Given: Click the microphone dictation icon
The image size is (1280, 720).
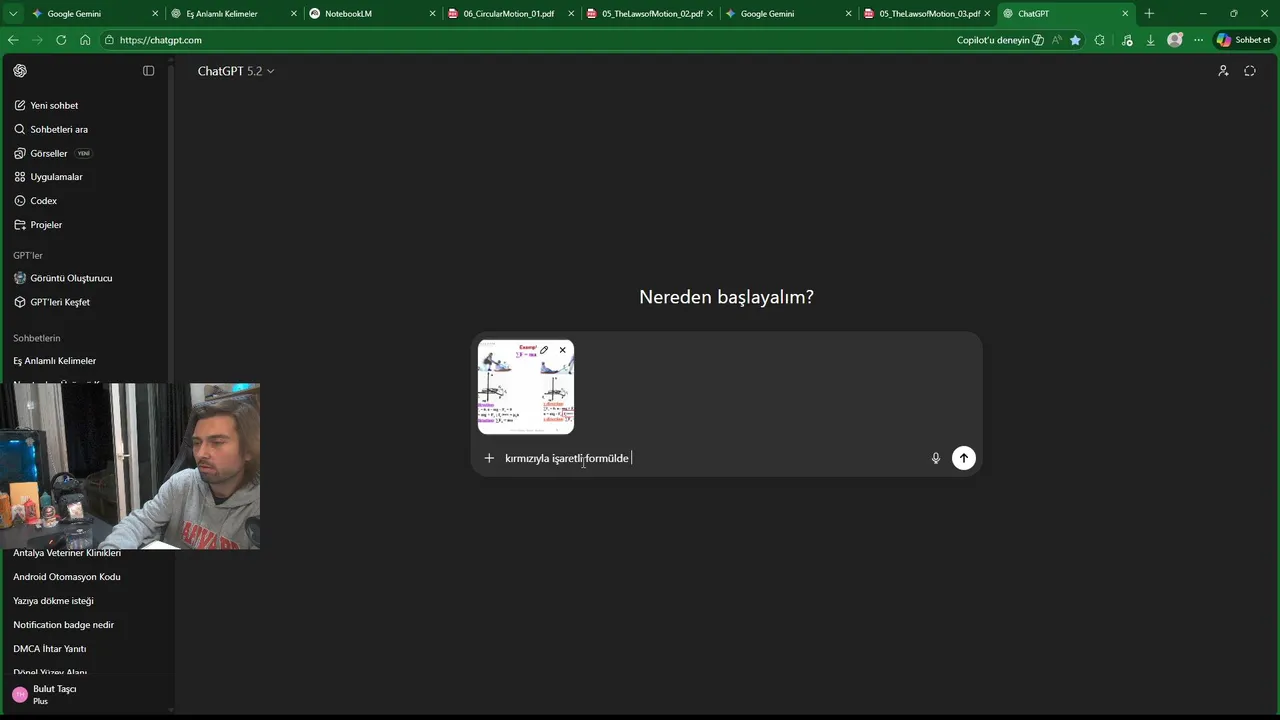Looking at the screenshot, I should pos(936,458).
